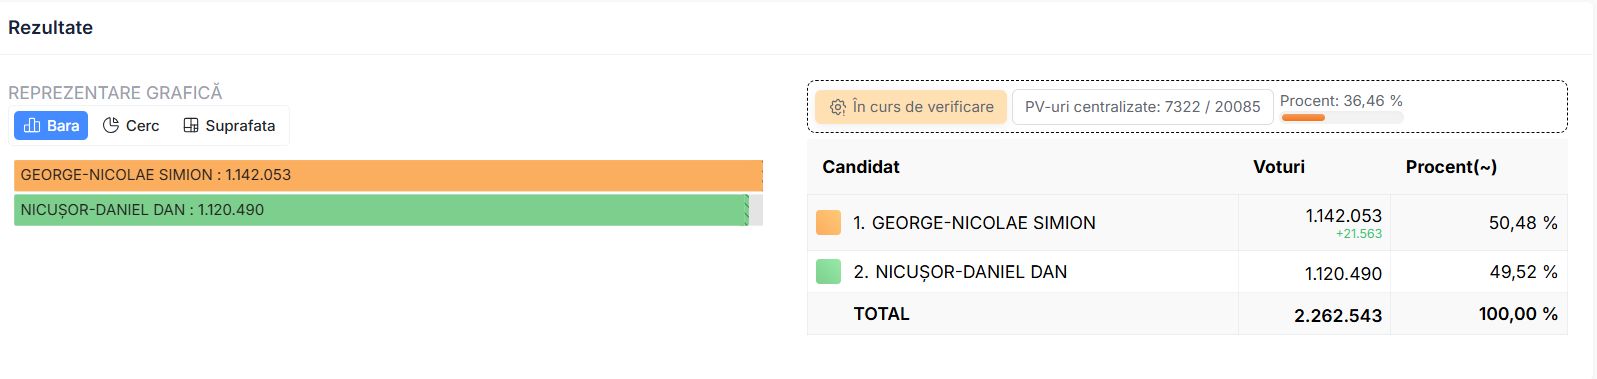
Task: Click the +21.563 vote difference label
Action: coord(1358,234)
